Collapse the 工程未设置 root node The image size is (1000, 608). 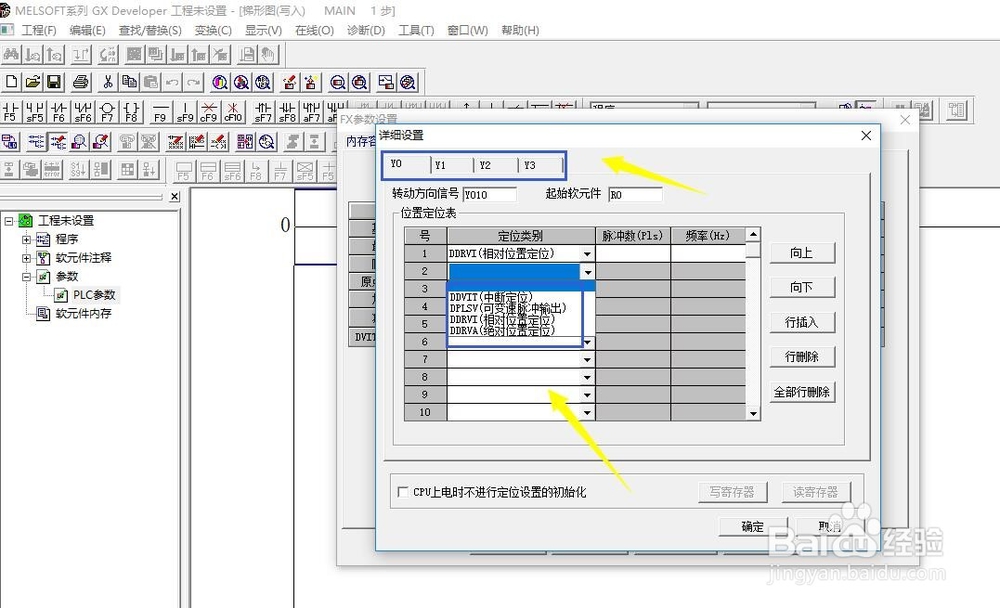tap(8, 221)
